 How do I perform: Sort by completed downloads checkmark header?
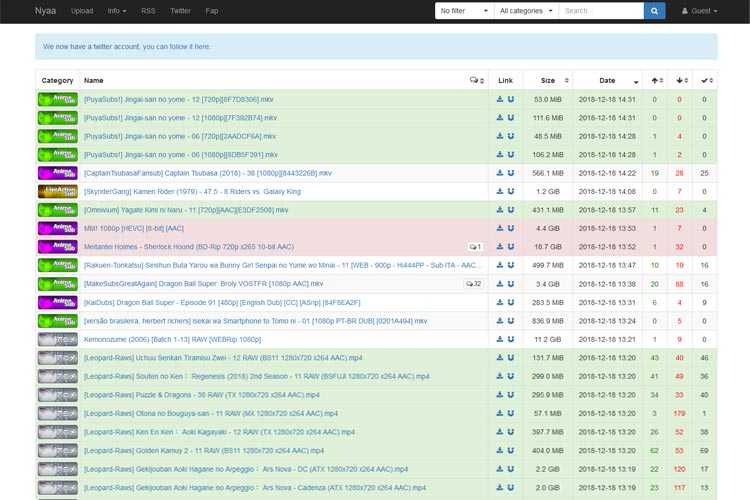pyautogui.click(x=706, y=80)
